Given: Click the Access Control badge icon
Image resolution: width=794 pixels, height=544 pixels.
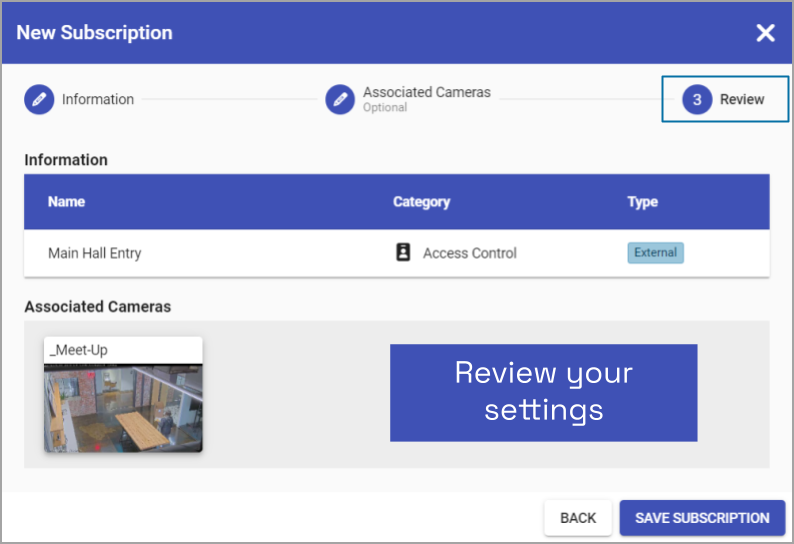Looking at the screenshot, I should tap(403, 253).
